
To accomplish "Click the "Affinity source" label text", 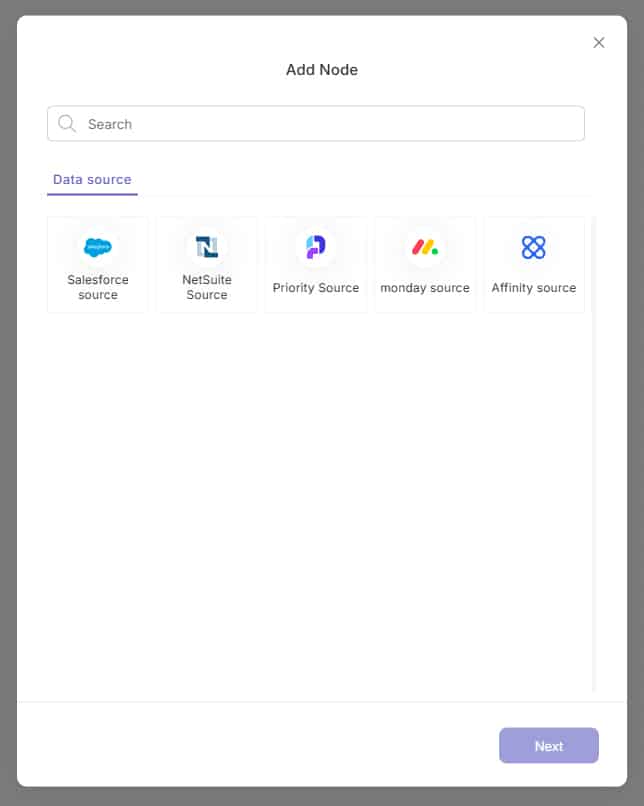I will (533, 288).
